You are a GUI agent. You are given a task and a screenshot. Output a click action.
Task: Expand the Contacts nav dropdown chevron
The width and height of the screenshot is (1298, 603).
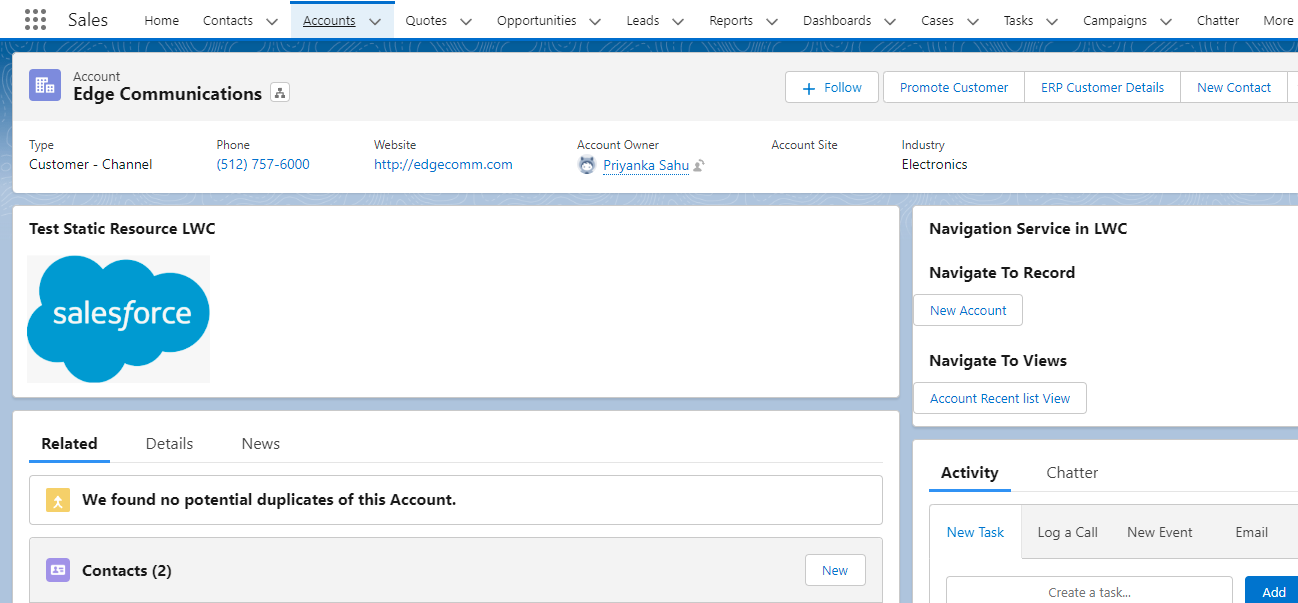pyautogui.click(x=271, y=21)
